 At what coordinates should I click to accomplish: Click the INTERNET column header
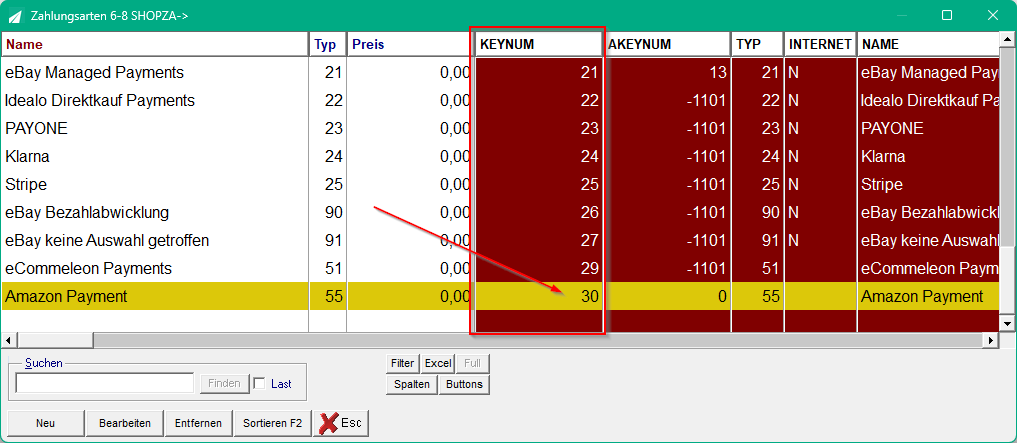(x=820, y=44)
